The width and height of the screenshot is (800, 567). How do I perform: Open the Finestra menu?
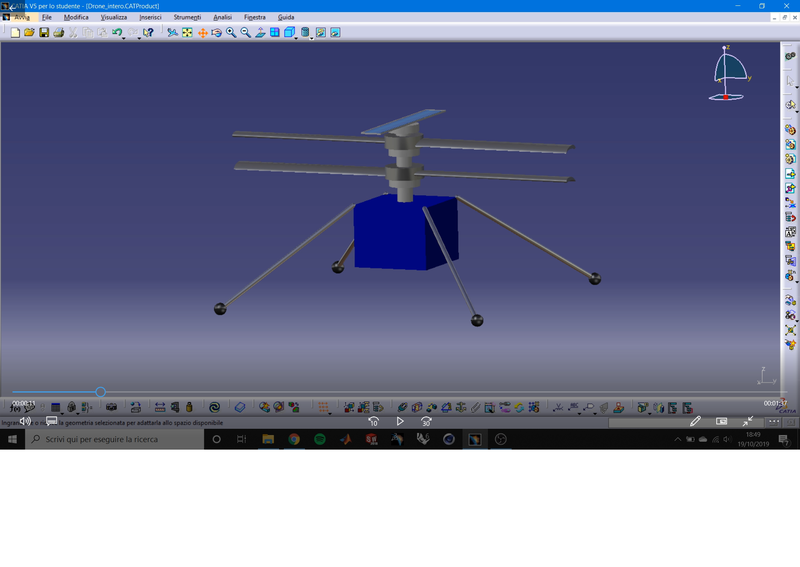coord(255,17)
